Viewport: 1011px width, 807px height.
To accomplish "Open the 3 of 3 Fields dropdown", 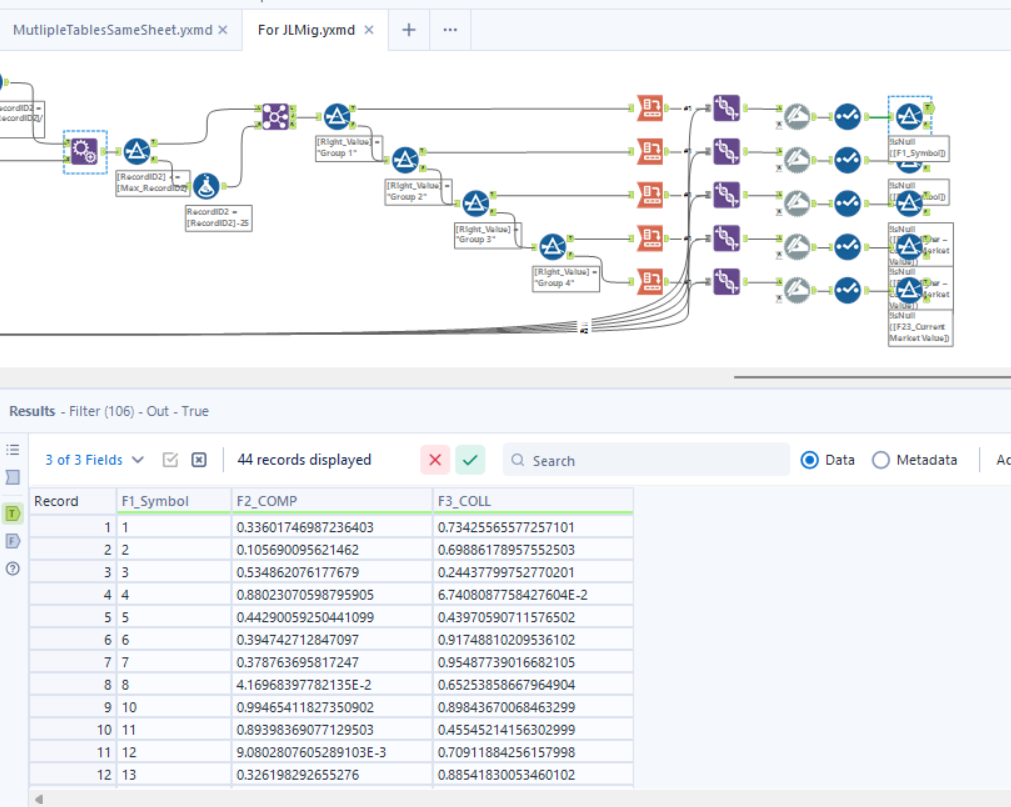I will [94, 460].
